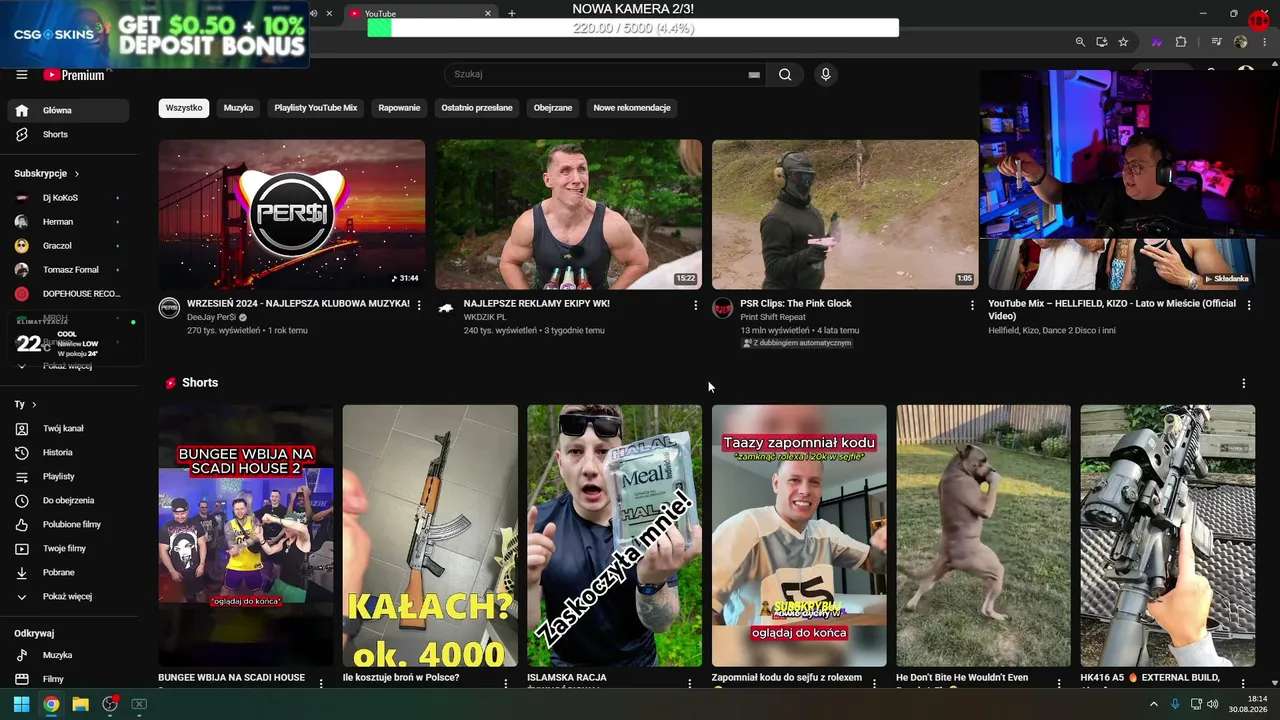Open the Dj KoKoS subscription channel
Screen dimensions: 1280x720
pos(68,198)
